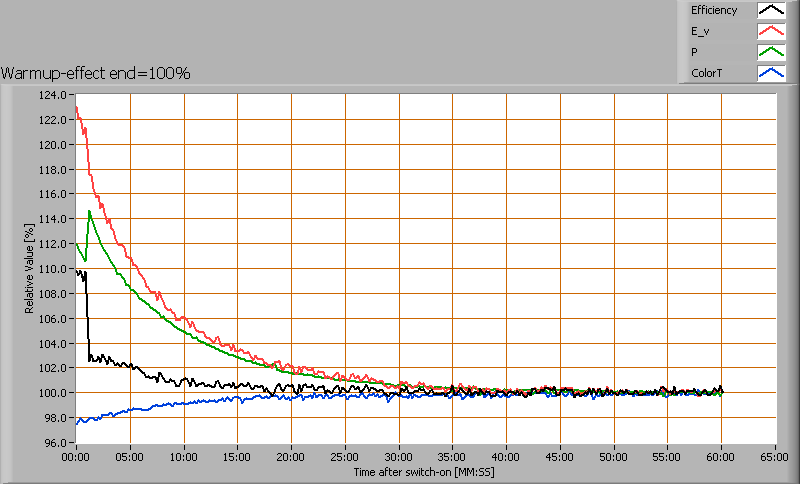The image size is (800, 484).
Task: Click the red E_v plot sample icon
Action: tap(771, 31)
